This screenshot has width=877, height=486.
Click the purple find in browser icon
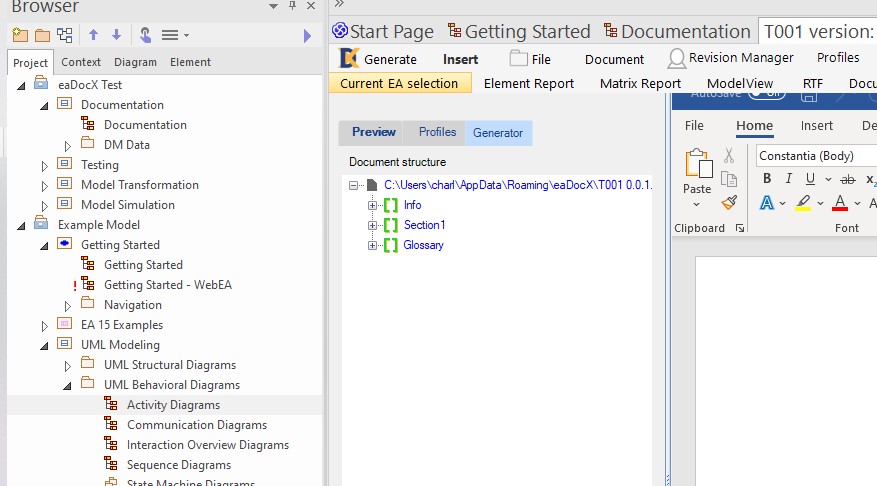145,35
